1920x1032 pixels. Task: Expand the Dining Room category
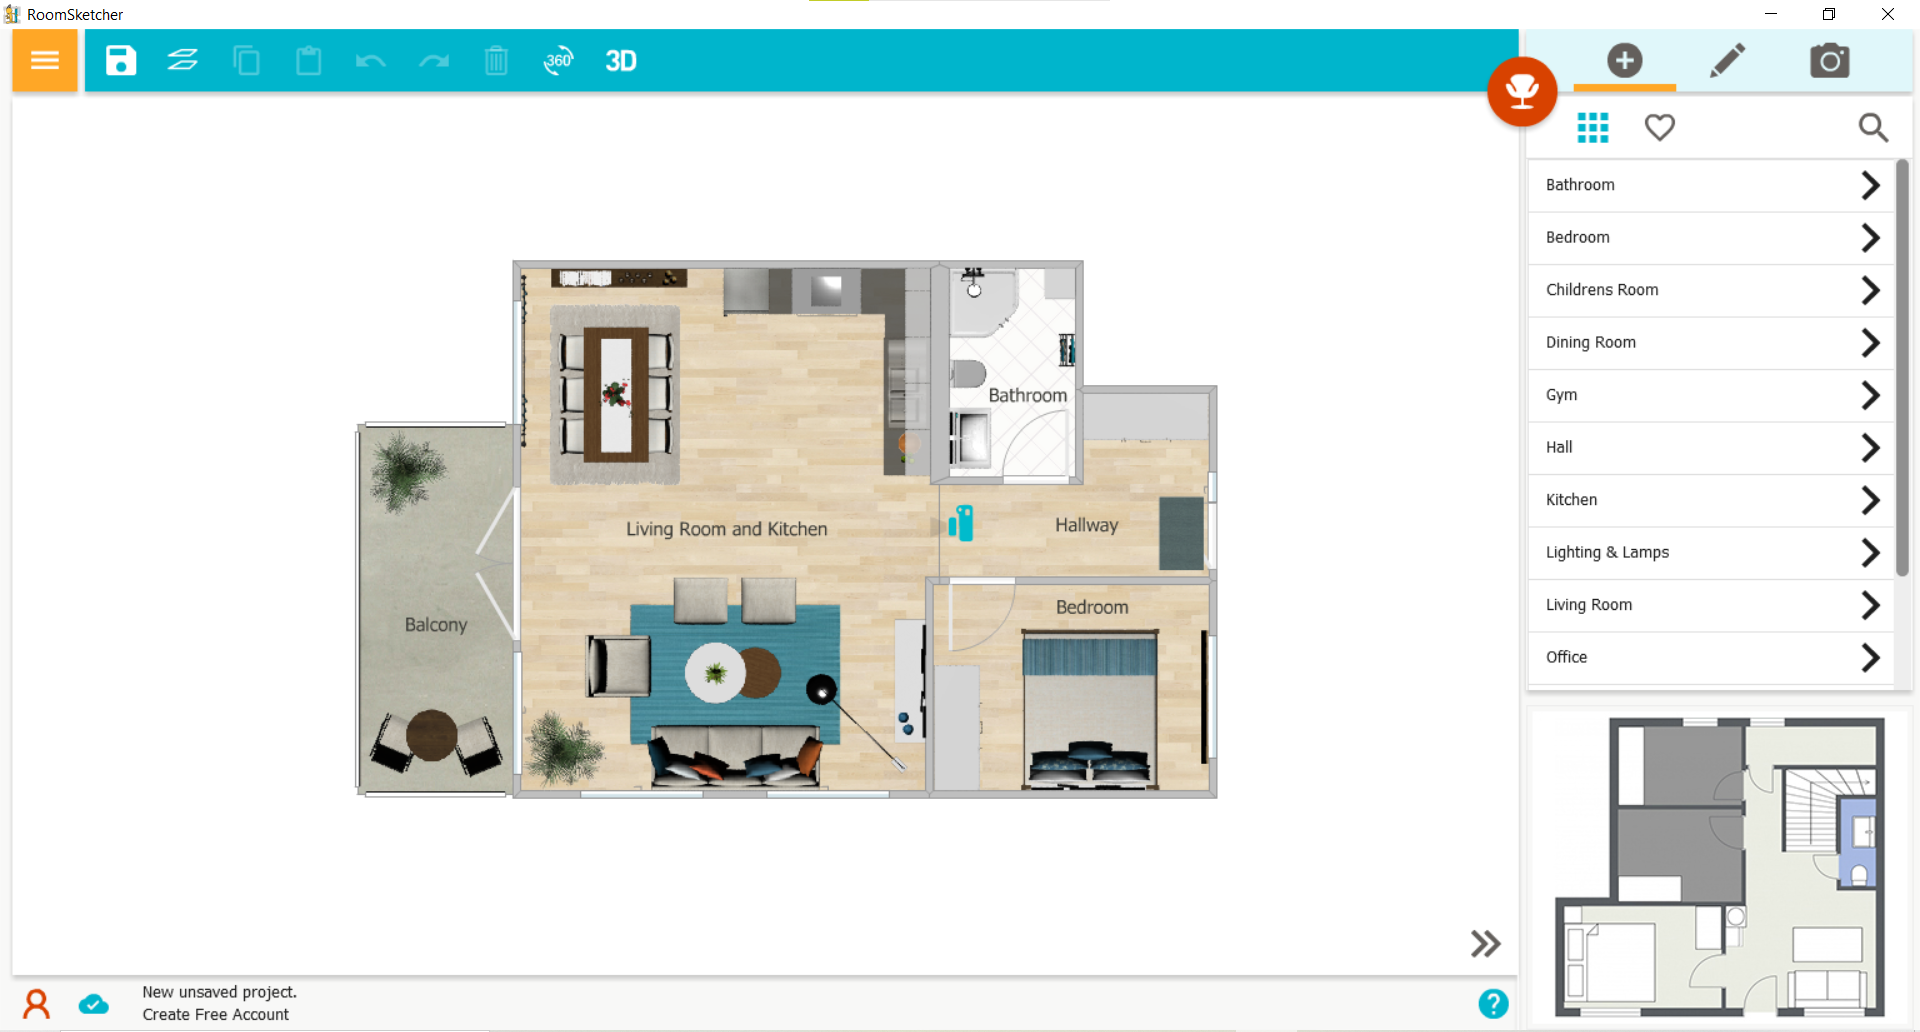point(1711,343)
